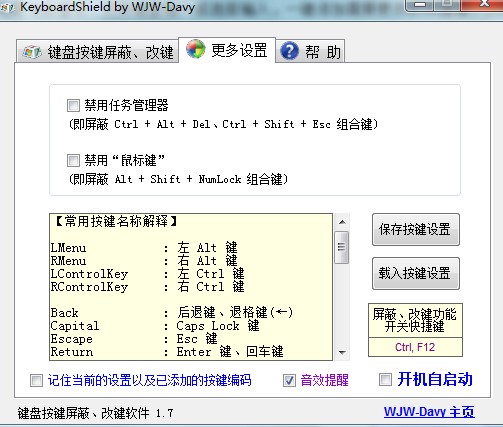The image size is (503, 427).
Task: Click the 键盘按键屏蔽、改键软件 1.7 status text
Action: tap(96, 413)
